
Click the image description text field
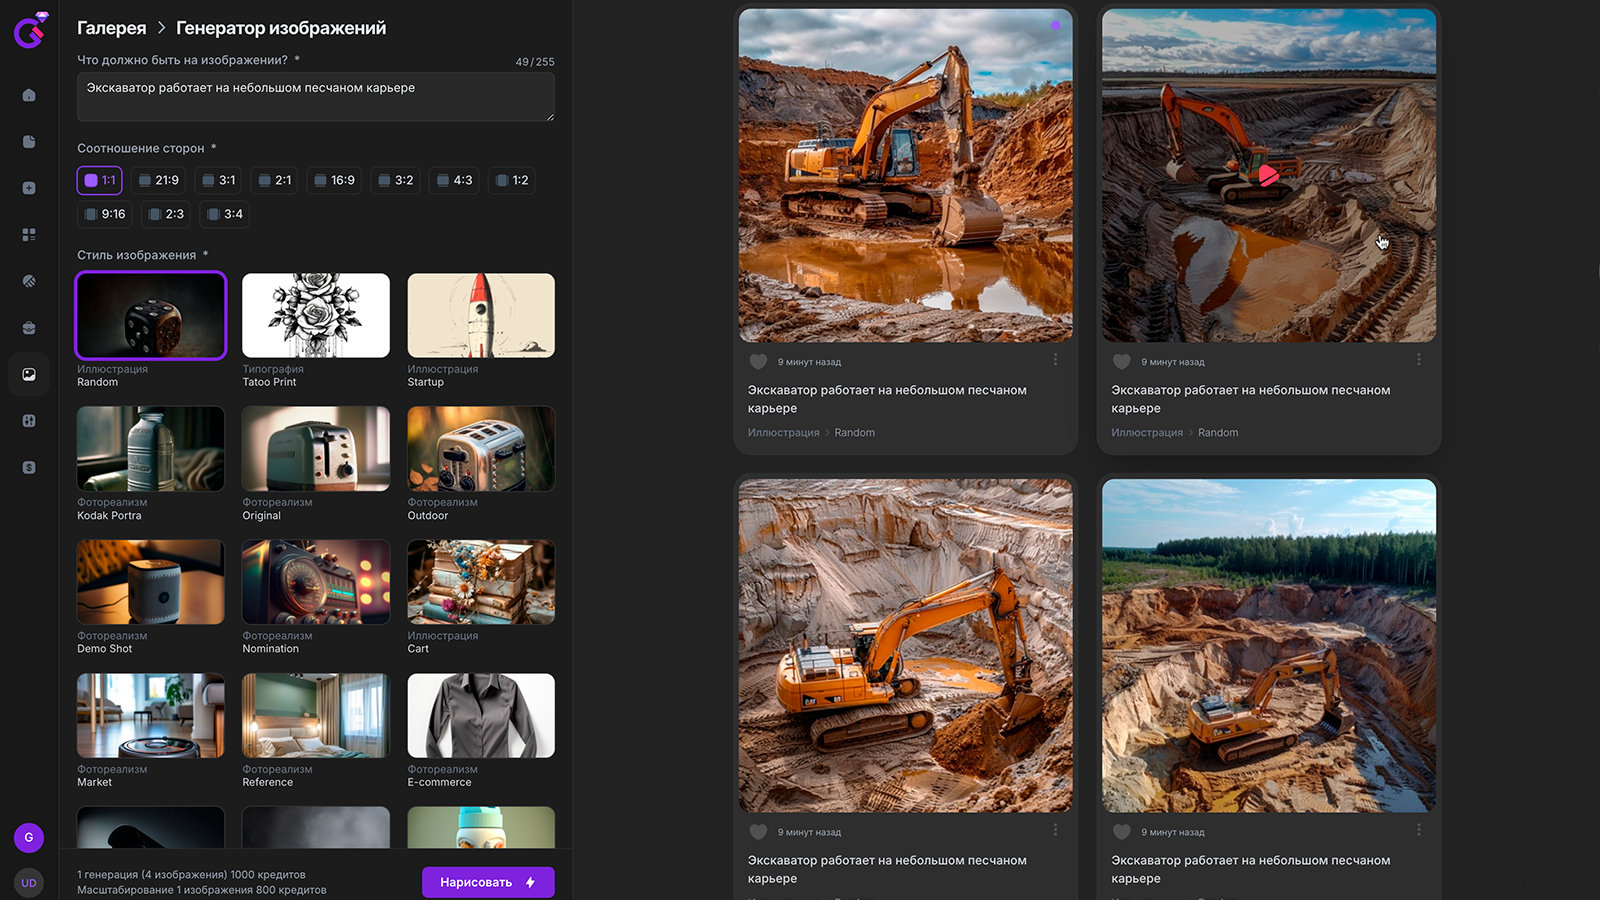click(x=315, y=98)
